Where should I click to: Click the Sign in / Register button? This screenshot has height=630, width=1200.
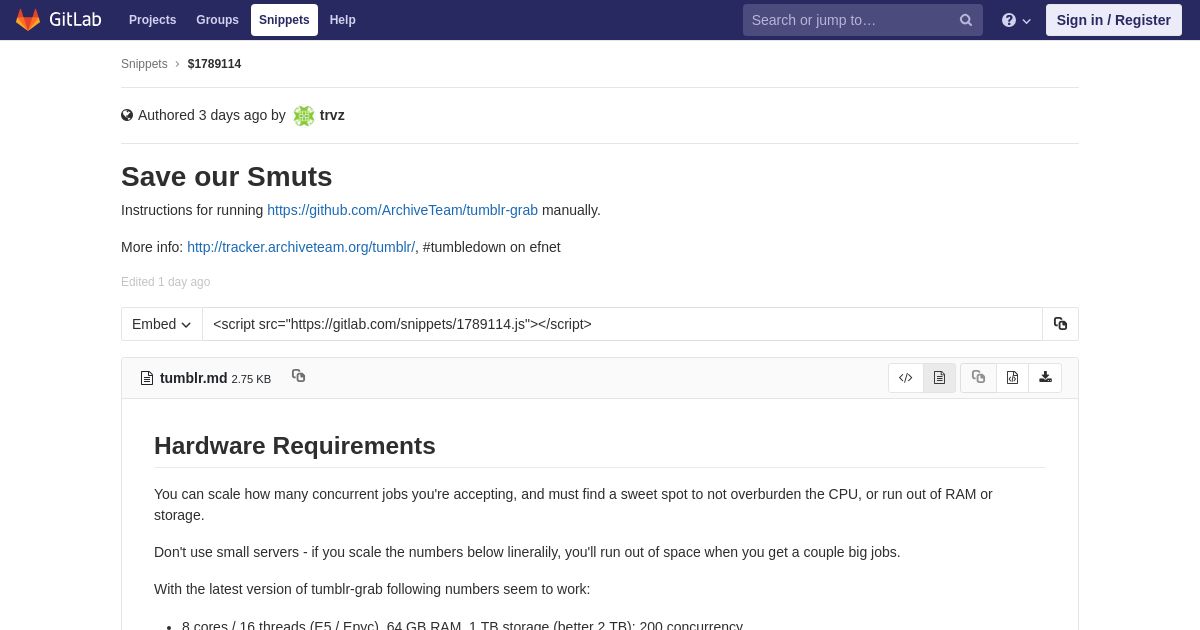1114,20
